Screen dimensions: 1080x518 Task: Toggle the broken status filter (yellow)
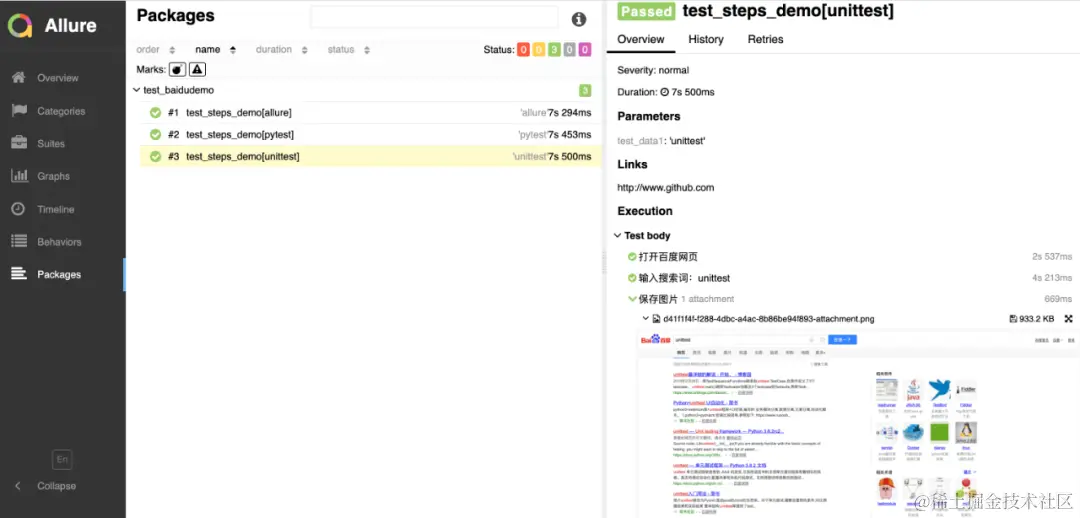pyautogui.click(x=539, y=50)
